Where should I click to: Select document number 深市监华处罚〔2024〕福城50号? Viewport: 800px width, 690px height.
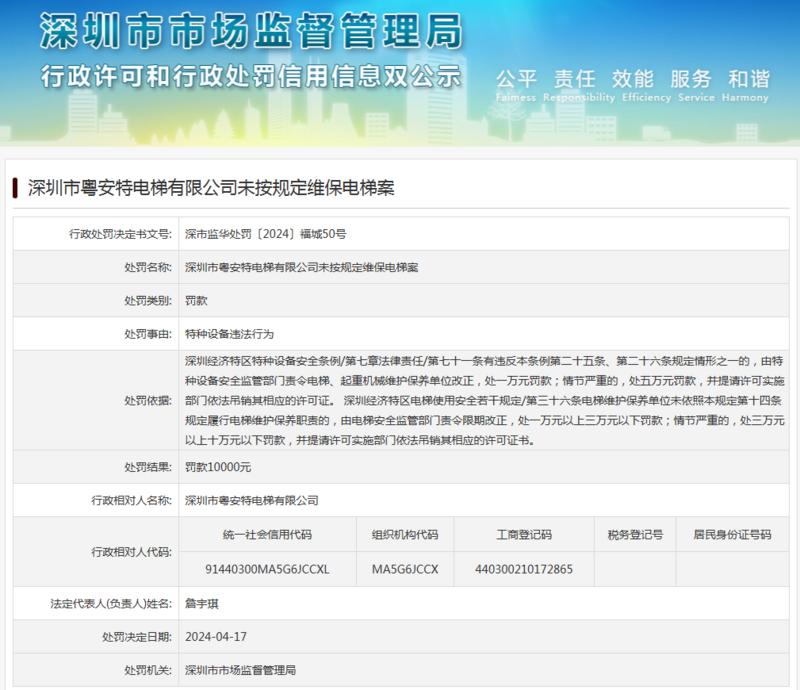(x=265, y=234)
